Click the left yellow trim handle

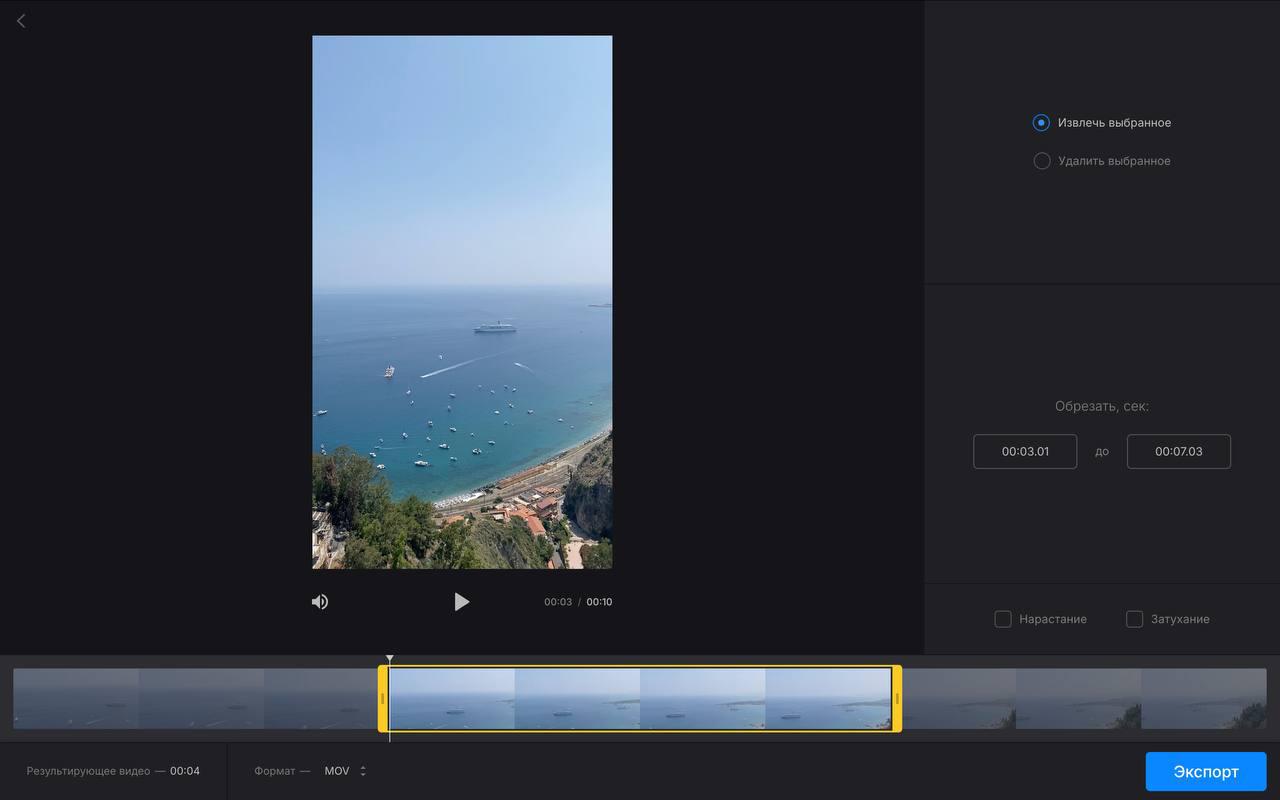click(x=382, y=698)
